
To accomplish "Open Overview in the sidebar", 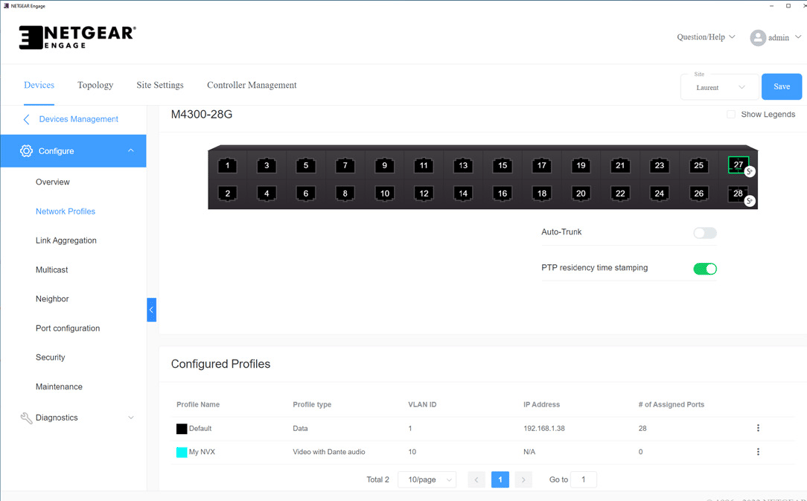I will 52,182.
